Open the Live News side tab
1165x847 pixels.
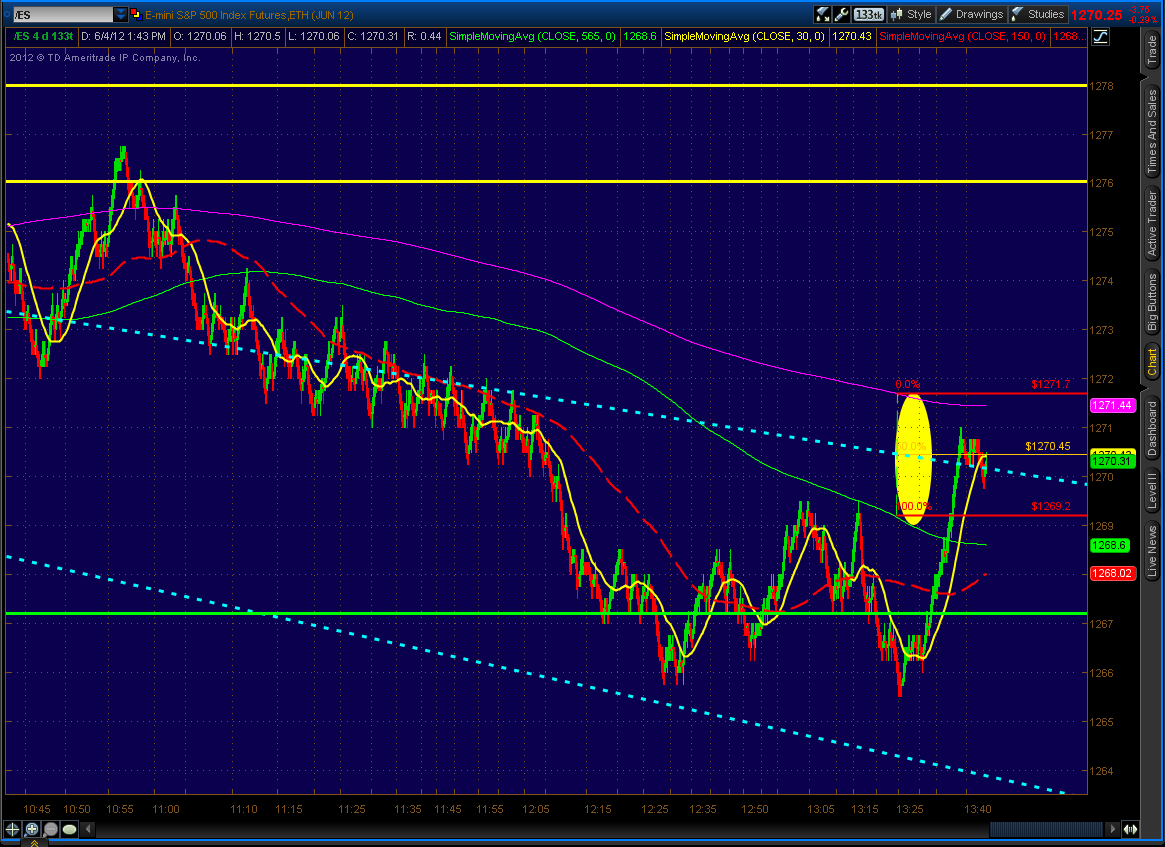click(1152, 551)
